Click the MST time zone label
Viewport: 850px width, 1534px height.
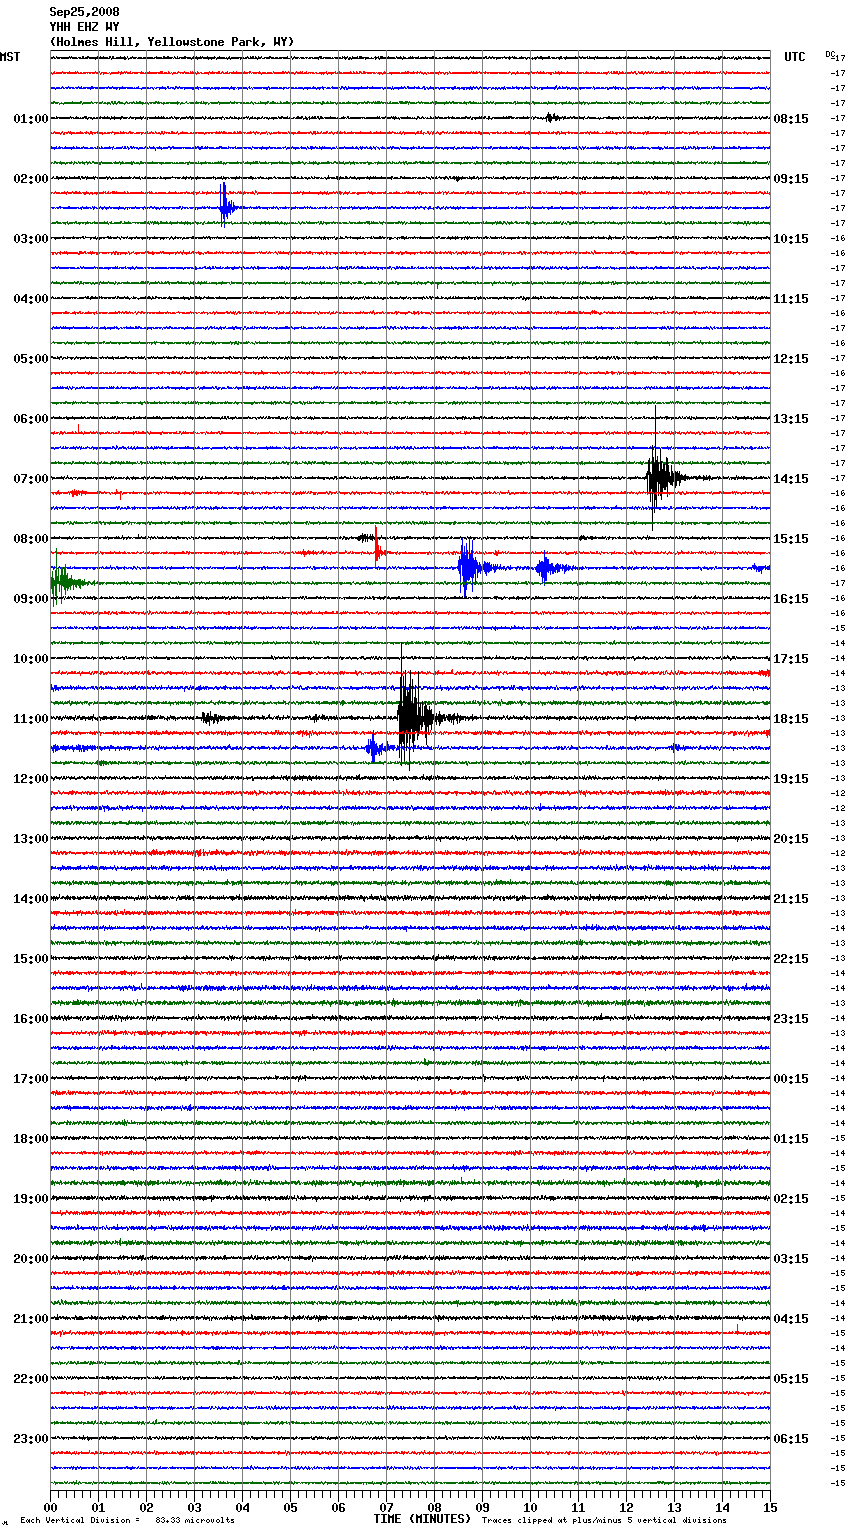point(10,57)
